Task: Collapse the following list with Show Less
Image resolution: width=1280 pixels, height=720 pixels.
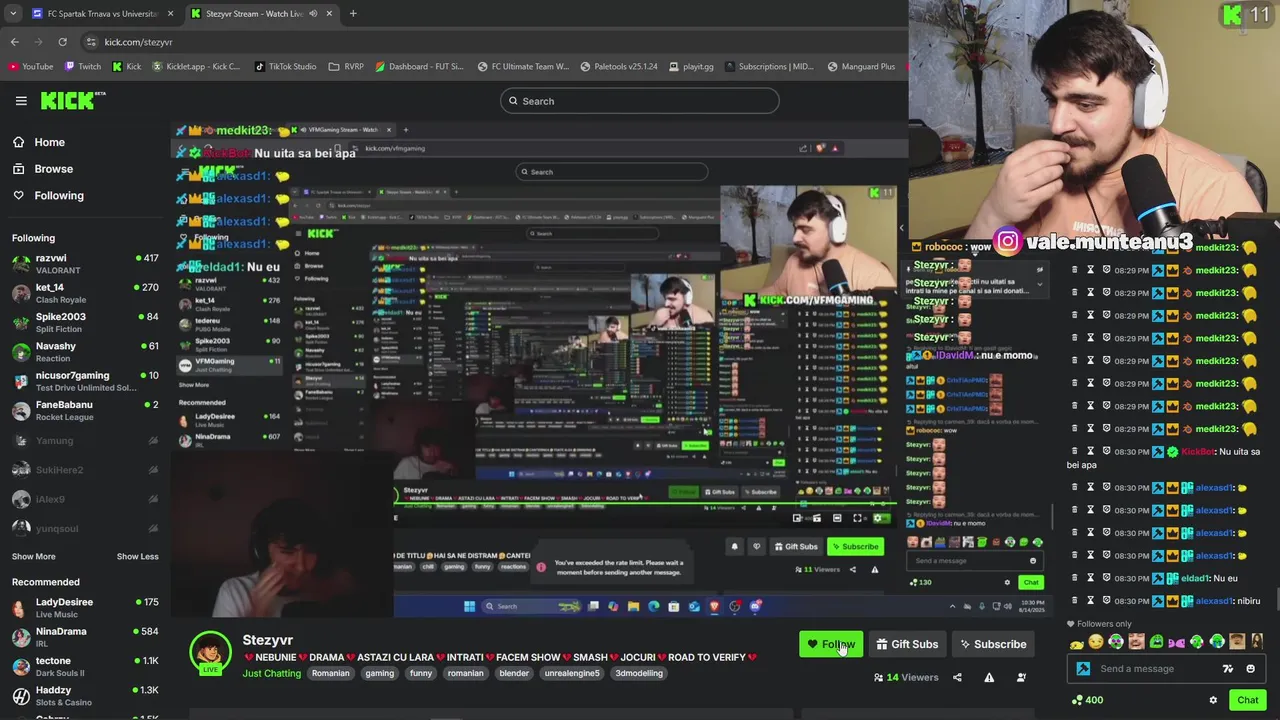Action: pyautogui.click(x=137, y=557)
